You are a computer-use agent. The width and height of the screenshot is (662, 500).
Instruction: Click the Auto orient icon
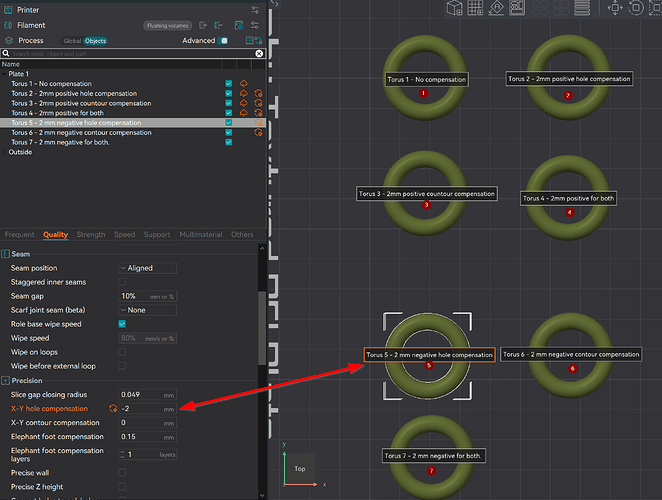coord(496,8)
